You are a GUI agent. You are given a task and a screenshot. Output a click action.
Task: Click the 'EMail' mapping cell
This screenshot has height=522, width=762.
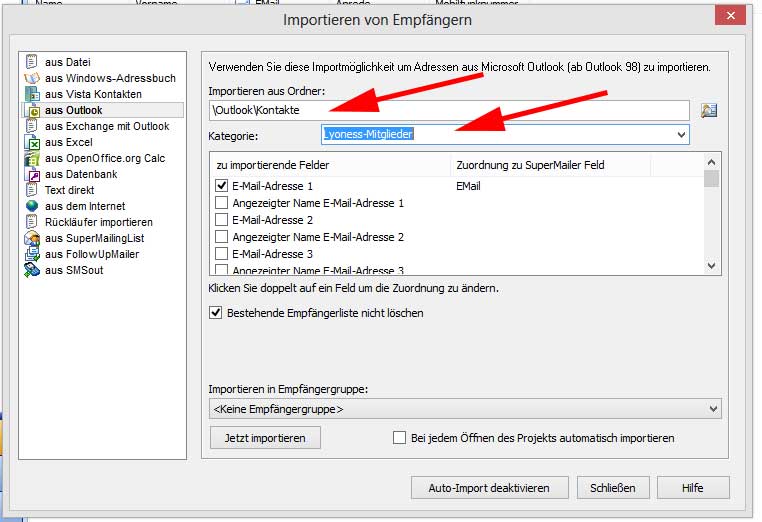(468, 186)
